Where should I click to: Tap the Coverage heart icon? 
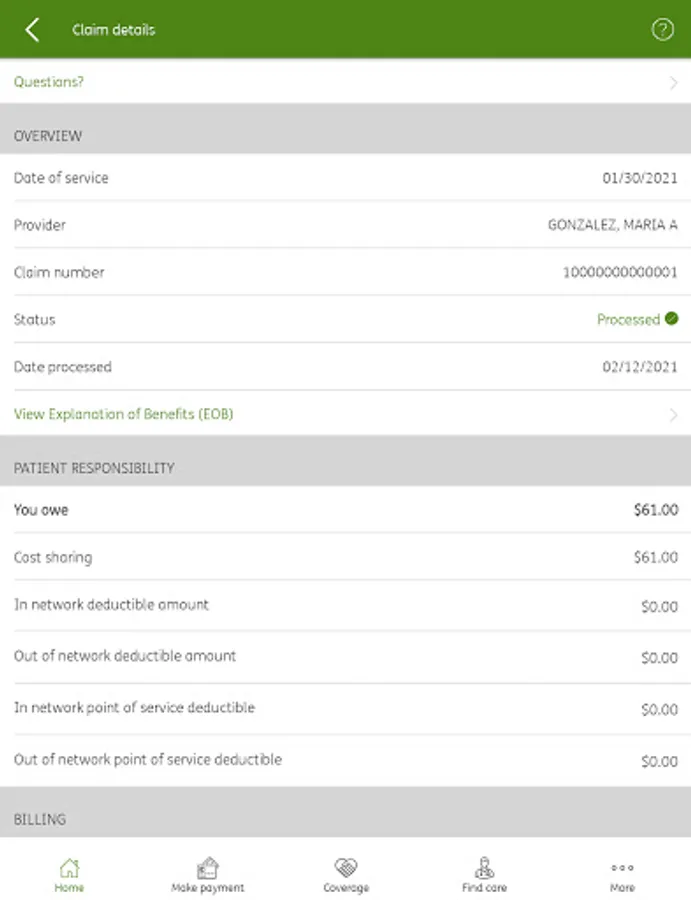point(346,867)
